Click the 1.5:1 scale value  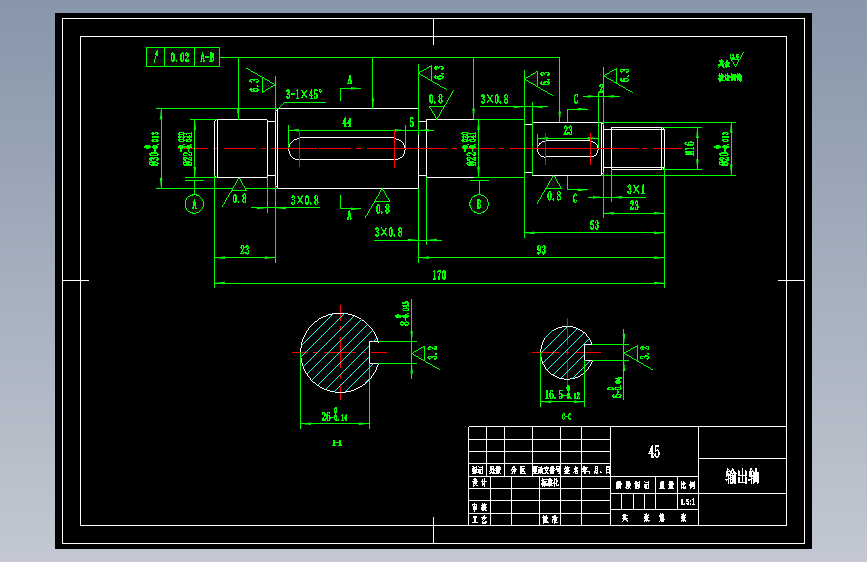click(688, 502)
